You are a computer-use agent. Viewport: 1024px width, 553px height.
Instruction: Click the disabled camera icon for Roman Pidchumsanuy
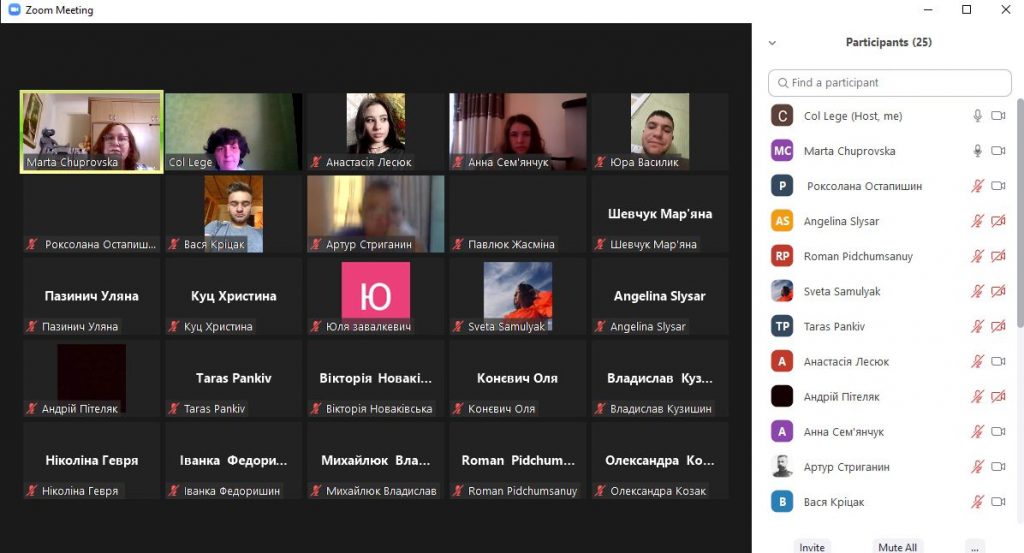coord(997,256)
